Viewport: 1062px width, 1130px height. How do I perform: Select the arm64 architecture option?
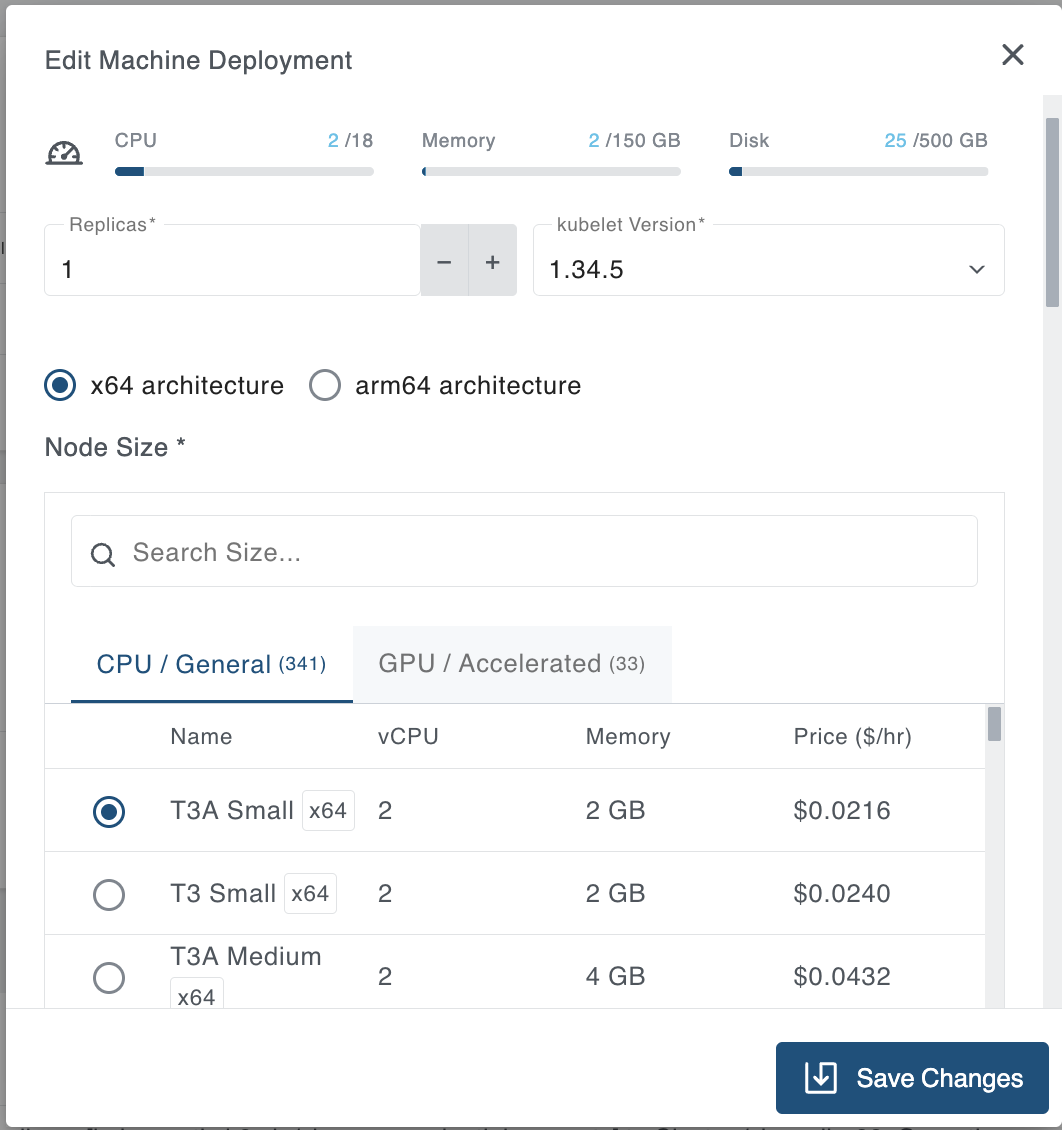point(325,385)
